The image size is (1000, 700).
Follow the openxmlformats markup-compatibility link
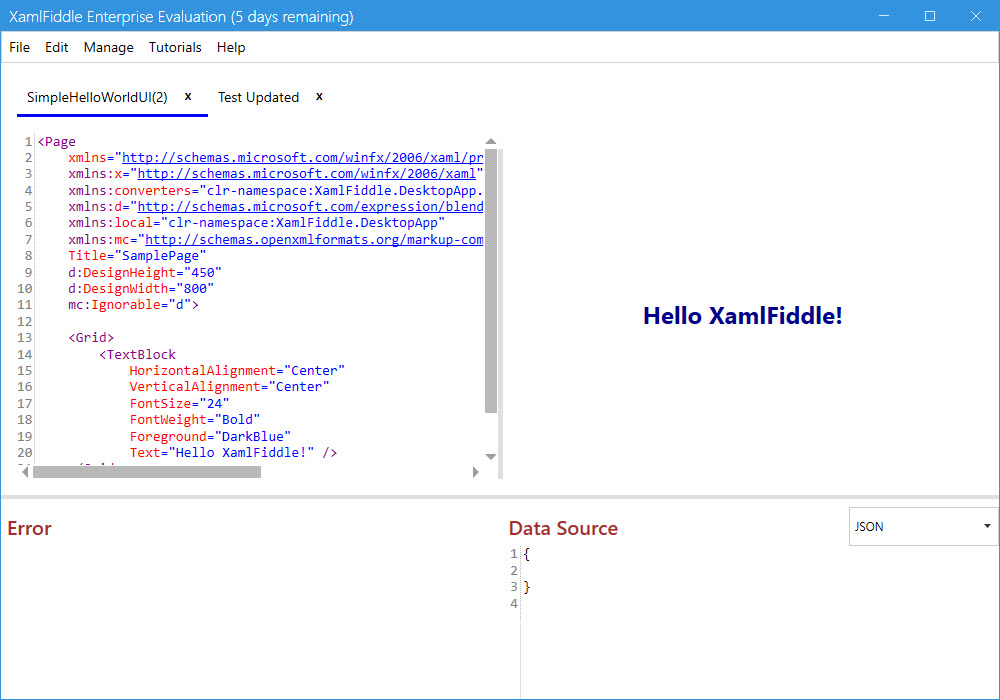314,240
